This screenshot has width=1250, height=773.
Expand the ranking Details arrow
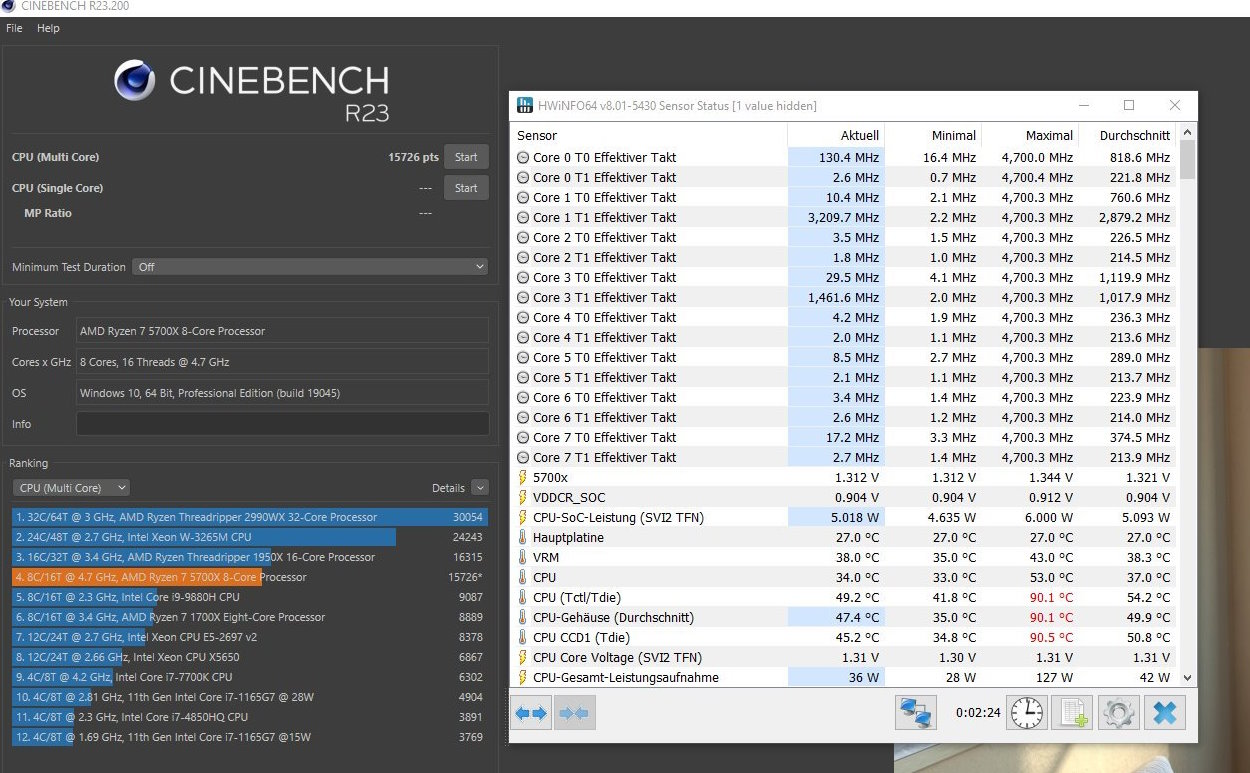[480, 488]
